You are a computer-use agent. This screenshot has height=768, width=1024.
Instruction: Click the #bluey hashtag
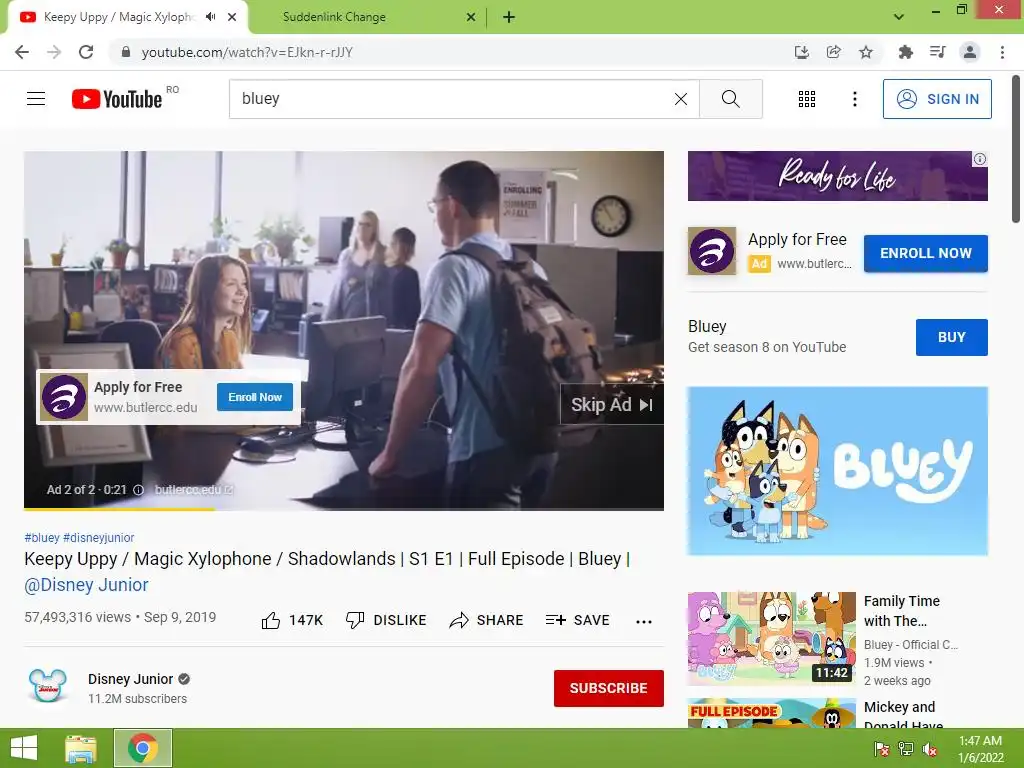(42, 537)
